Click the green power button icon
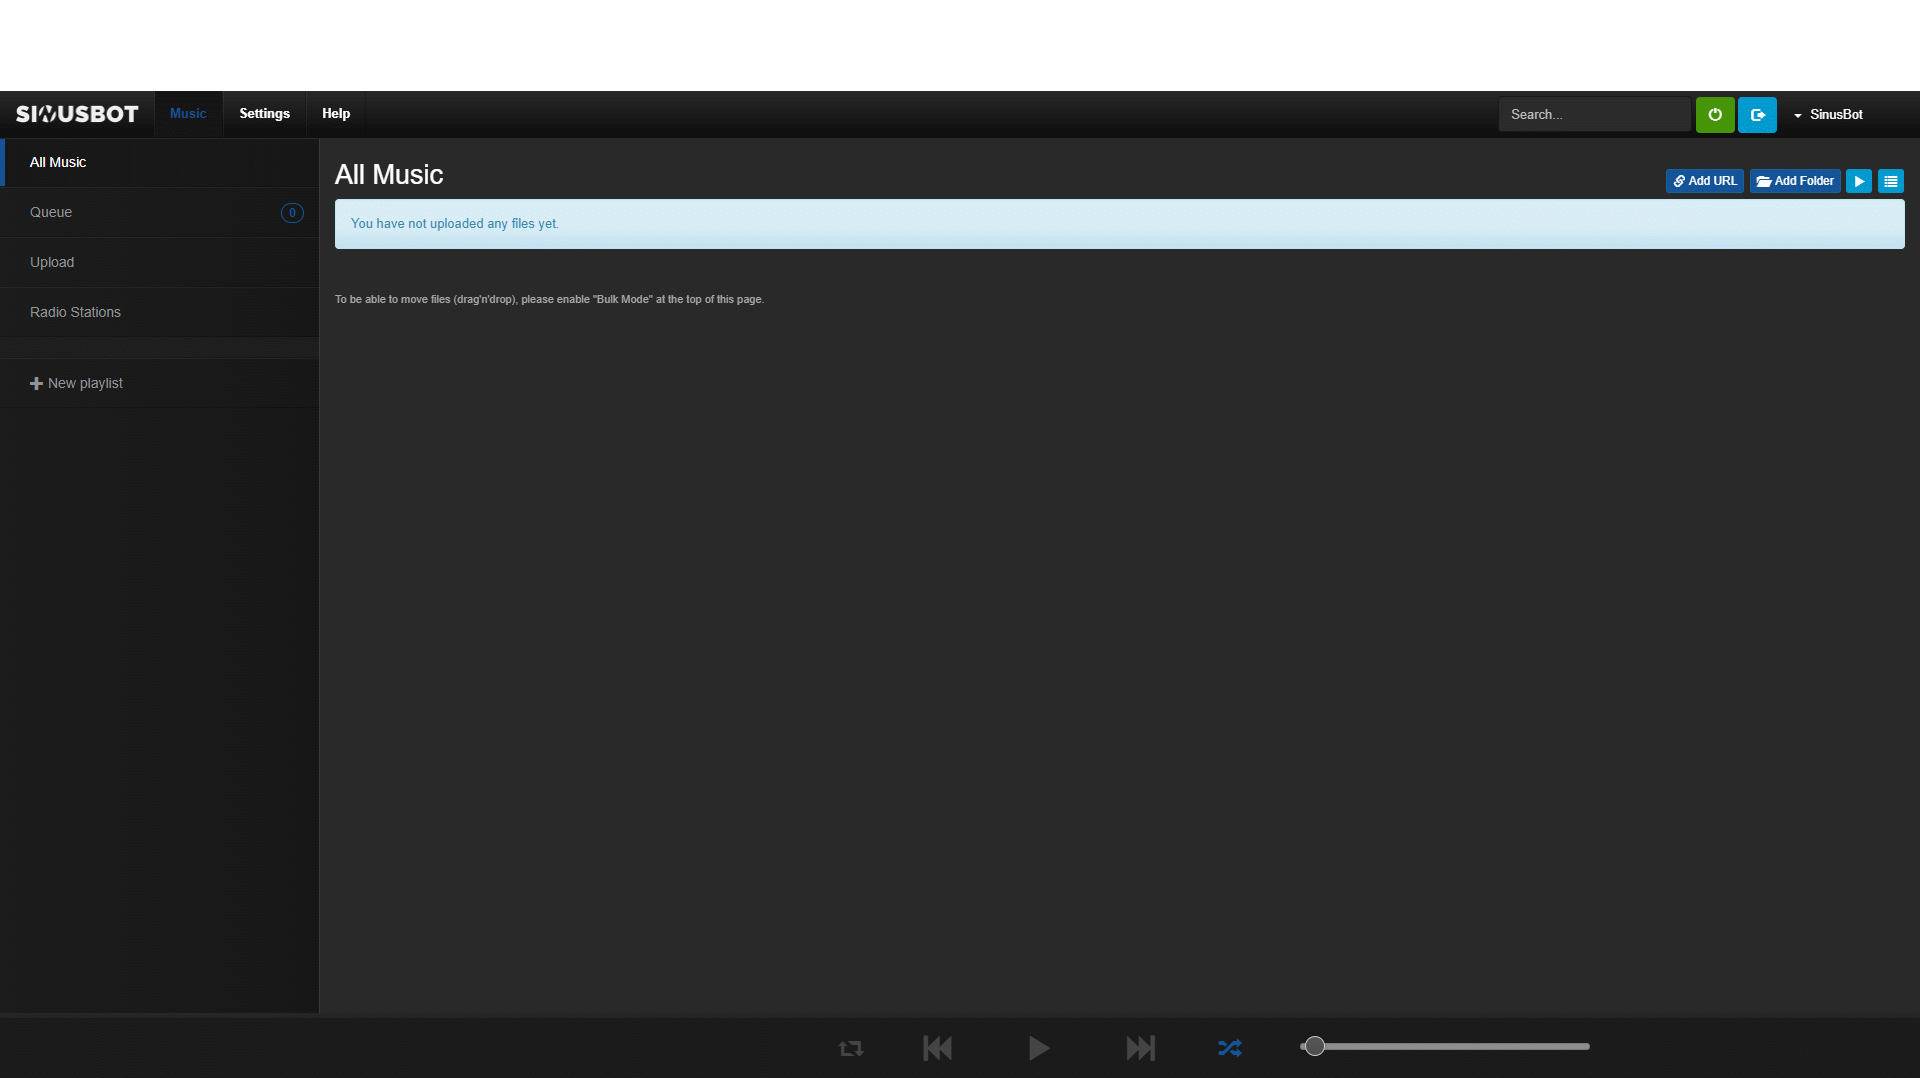The image size is (1920, 1078). click(x=1714, y=115)
